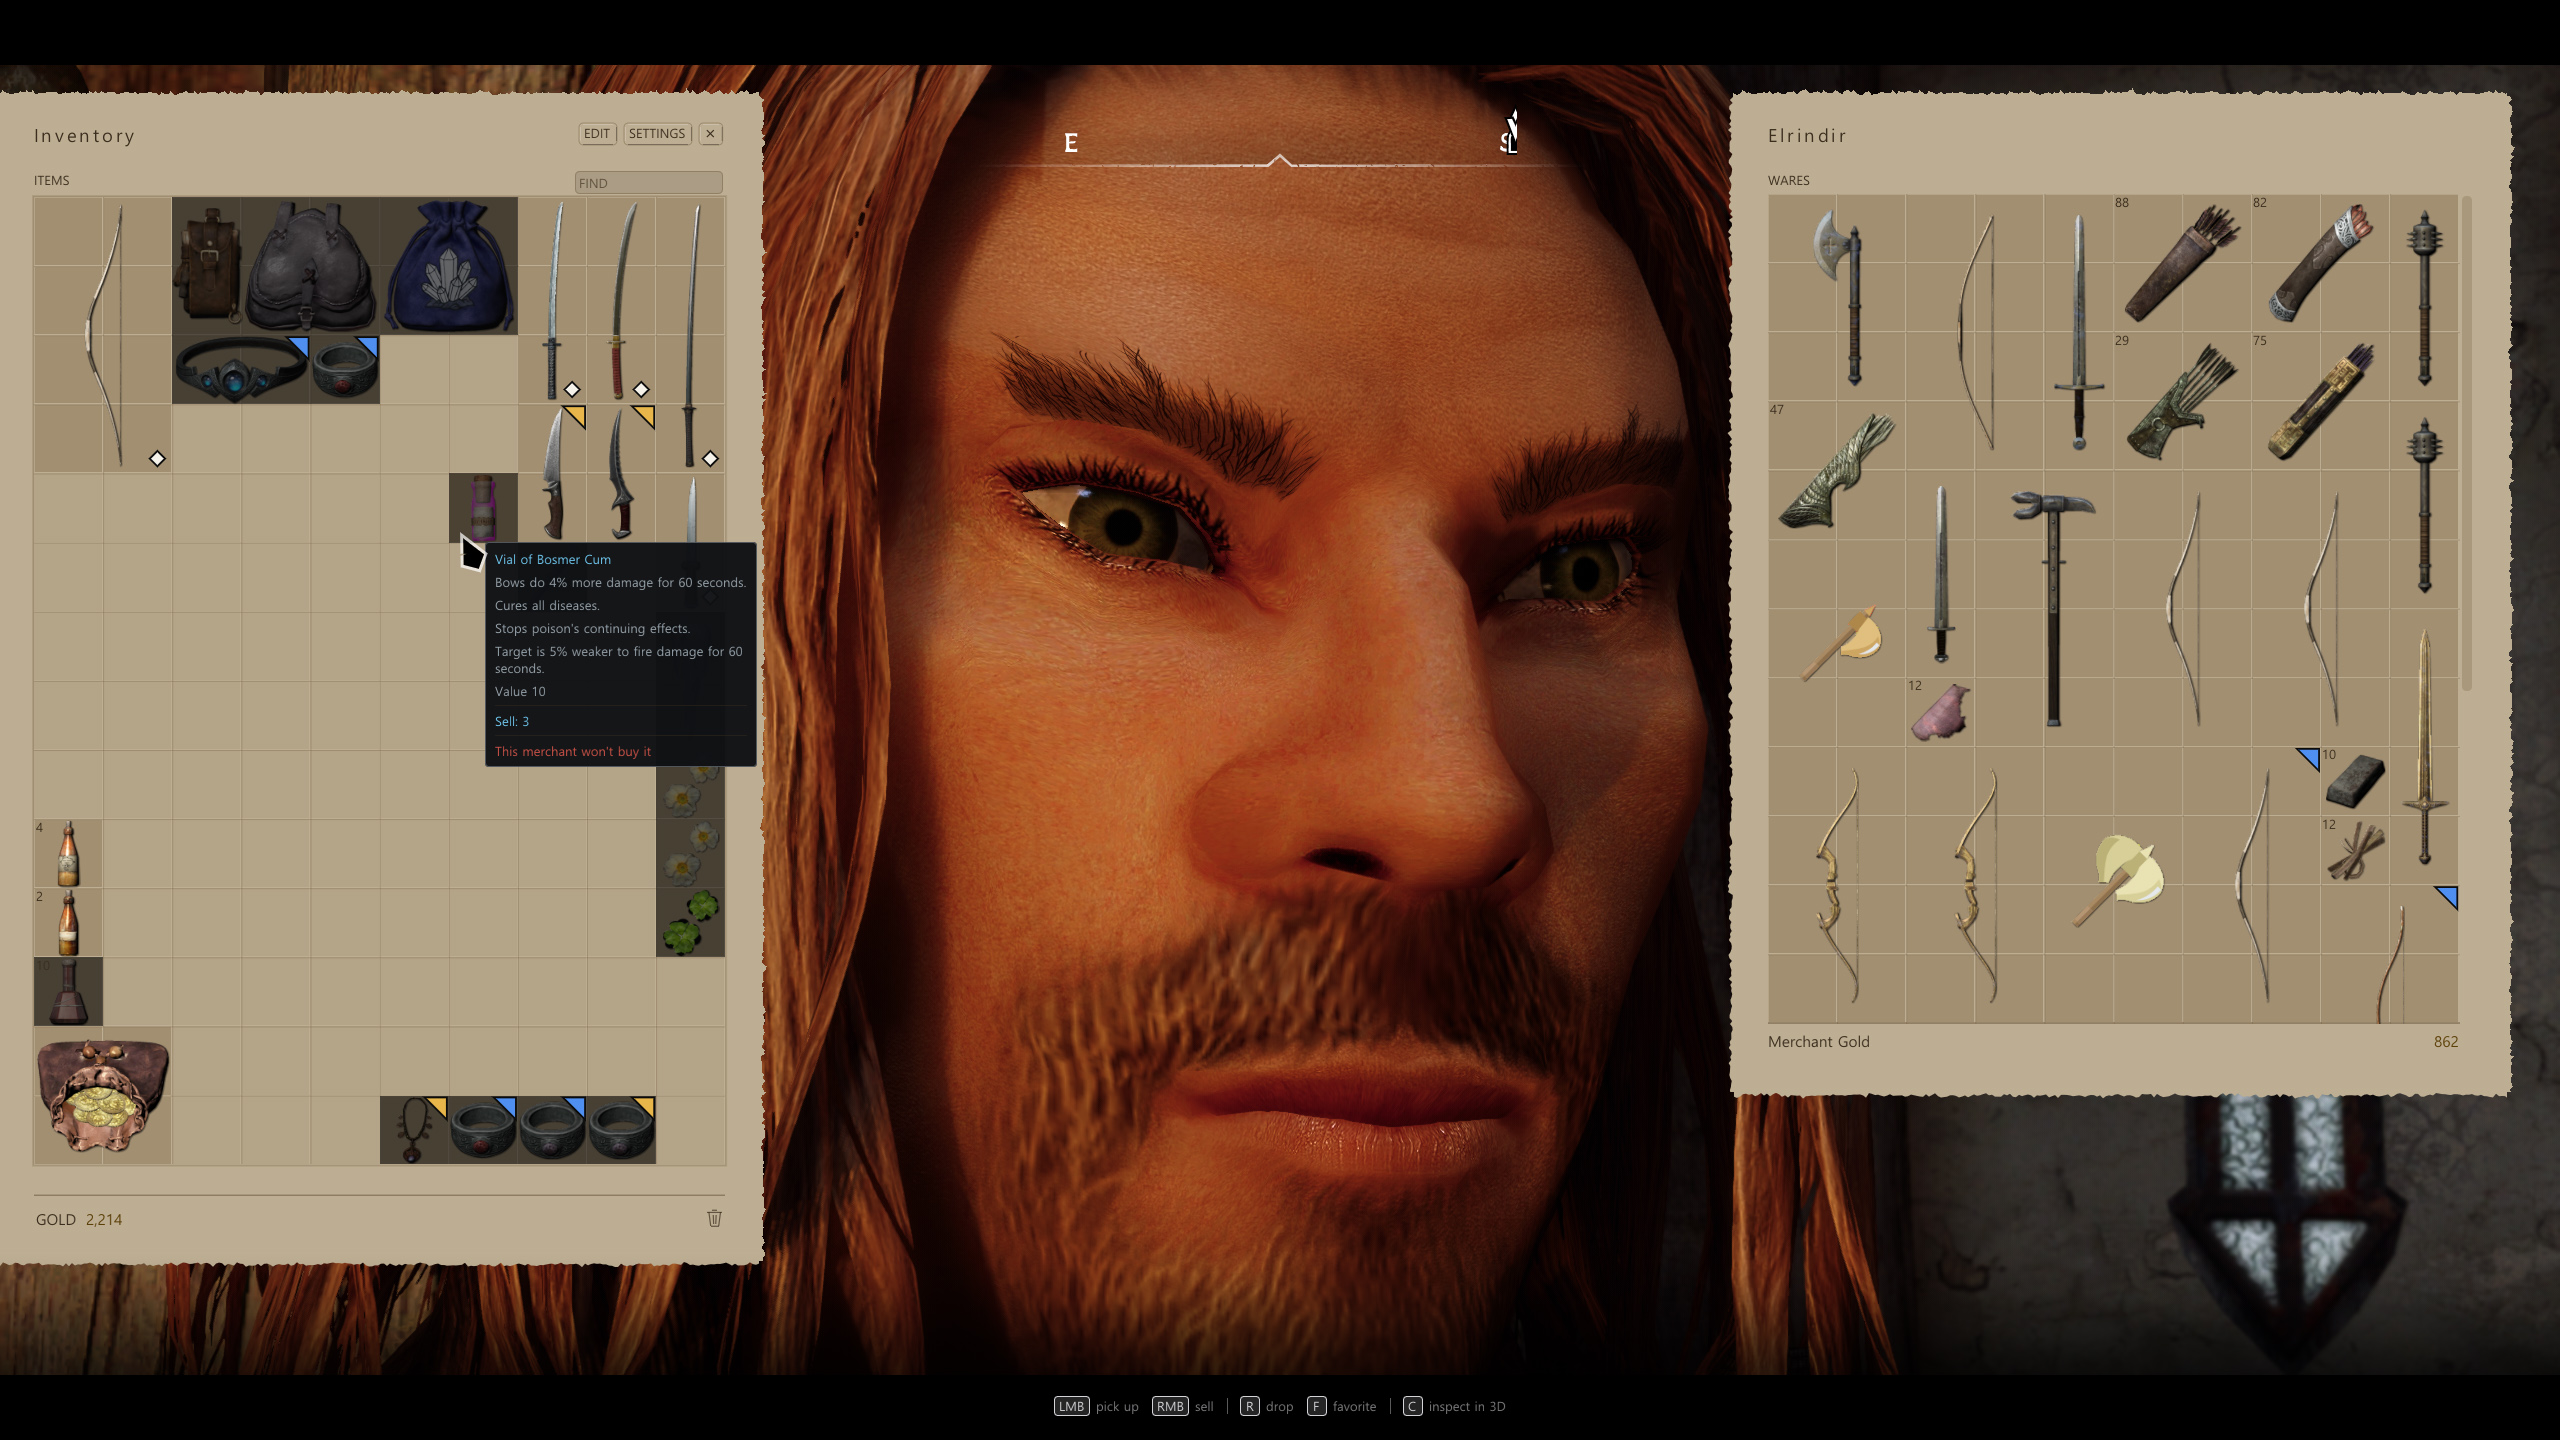Buy the arrow quiver with count 88

point(2182,265)
